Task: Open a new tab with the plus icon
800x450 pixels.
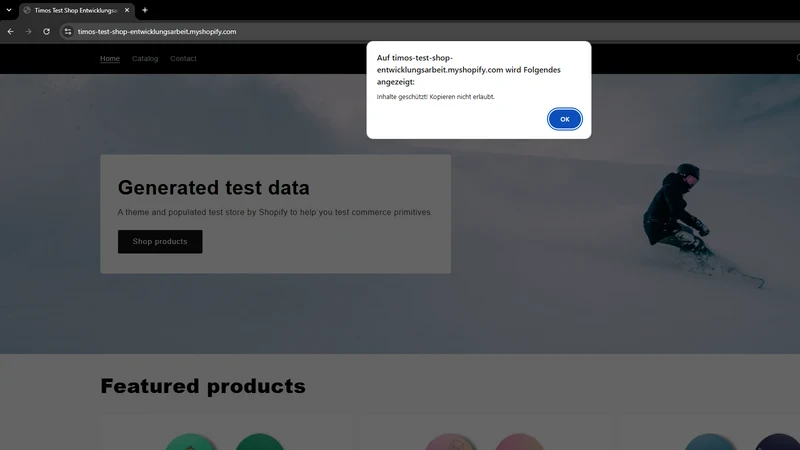Action: pyautogui.click(x=145, y=10)
